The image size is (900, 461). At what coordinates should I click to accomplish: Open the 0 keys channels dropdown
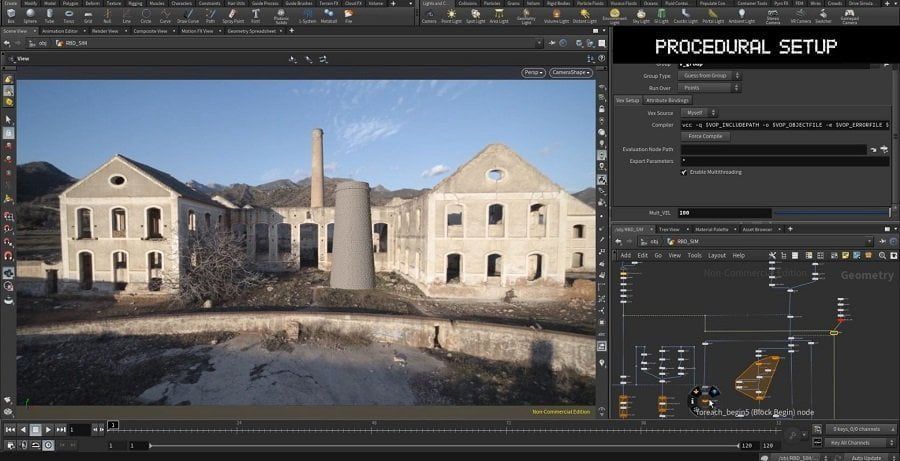point(860,429)
